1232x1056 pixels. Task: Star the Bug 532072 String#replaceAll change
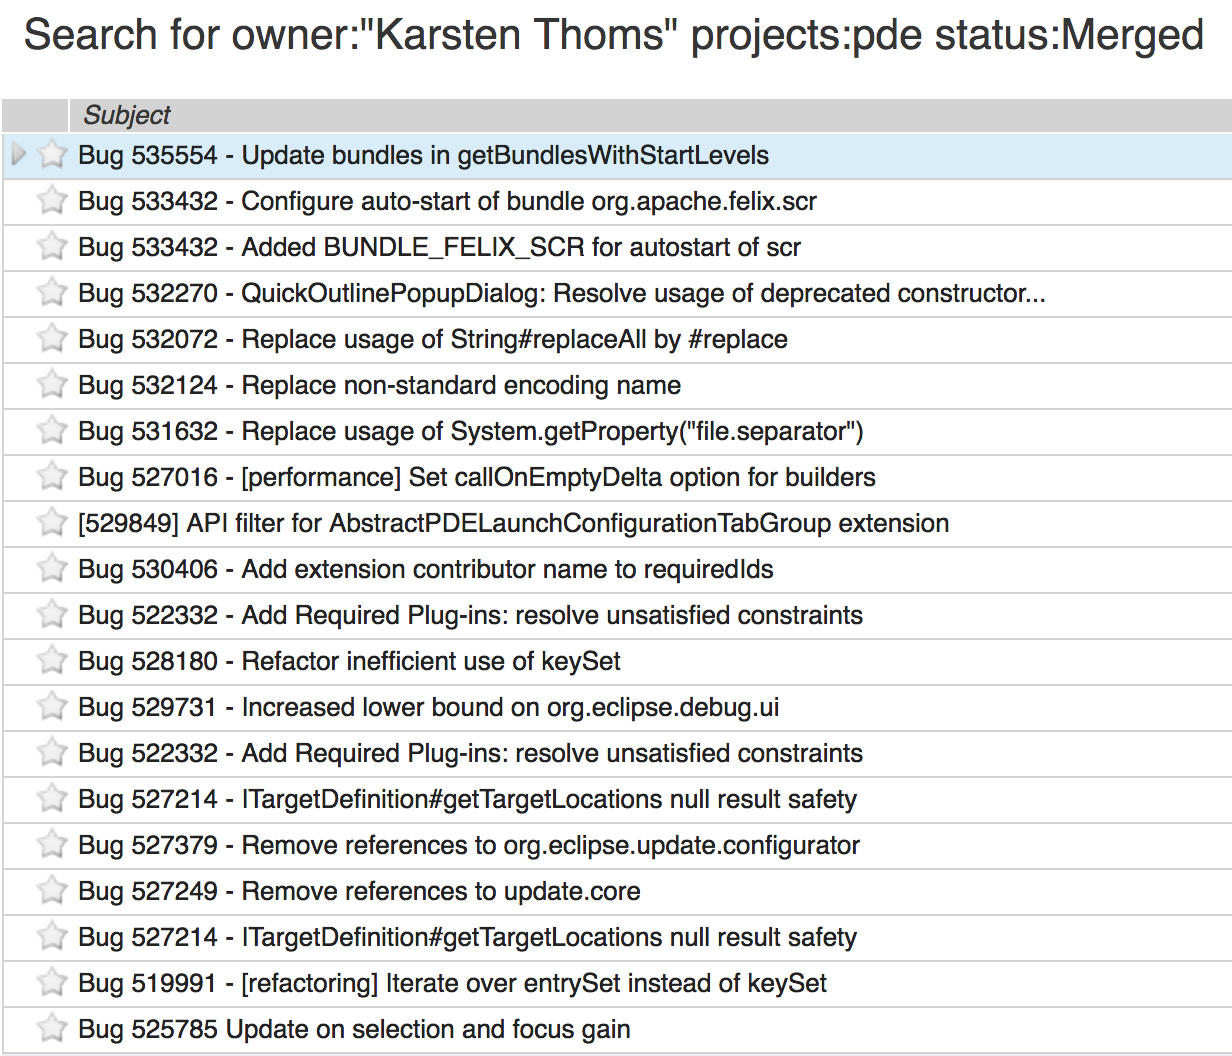click(x=52, y=339)
